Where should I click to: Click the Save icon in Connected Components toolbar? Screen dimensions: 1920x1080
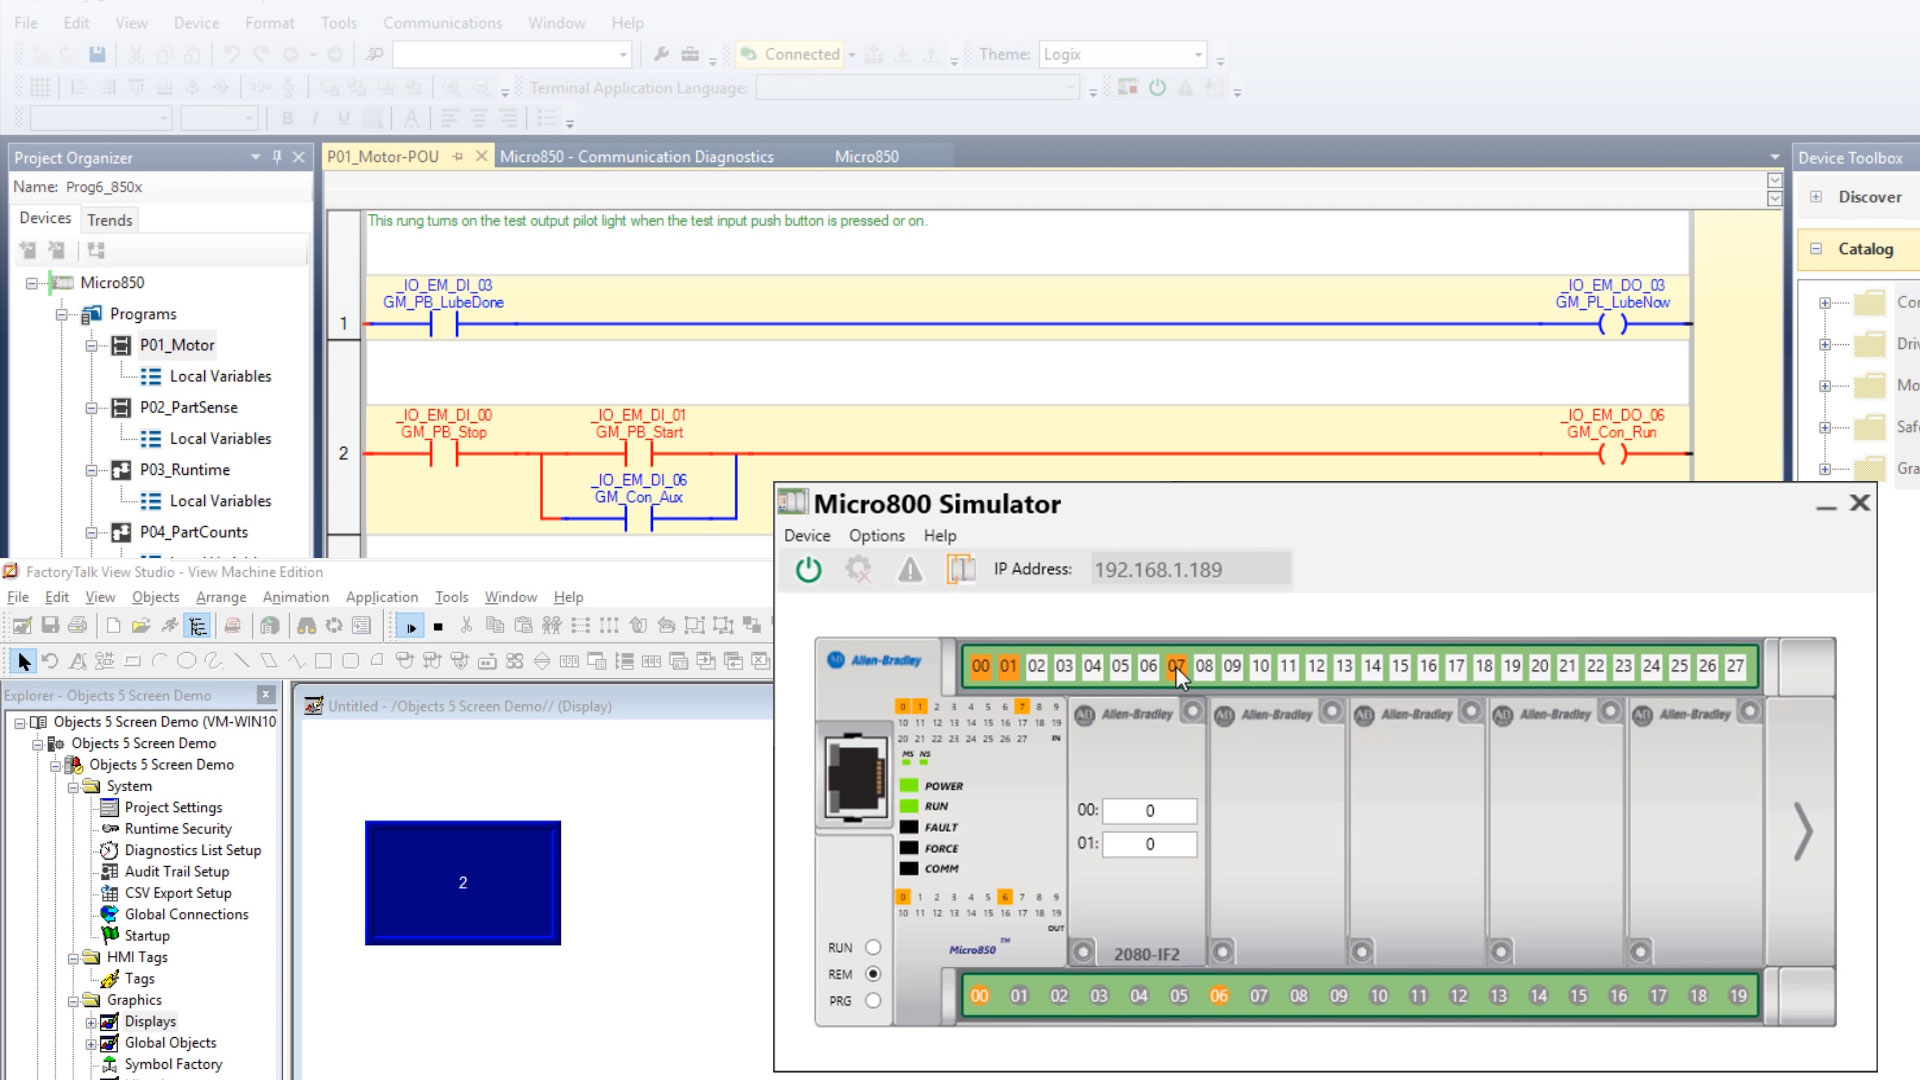tap(97, 54)
